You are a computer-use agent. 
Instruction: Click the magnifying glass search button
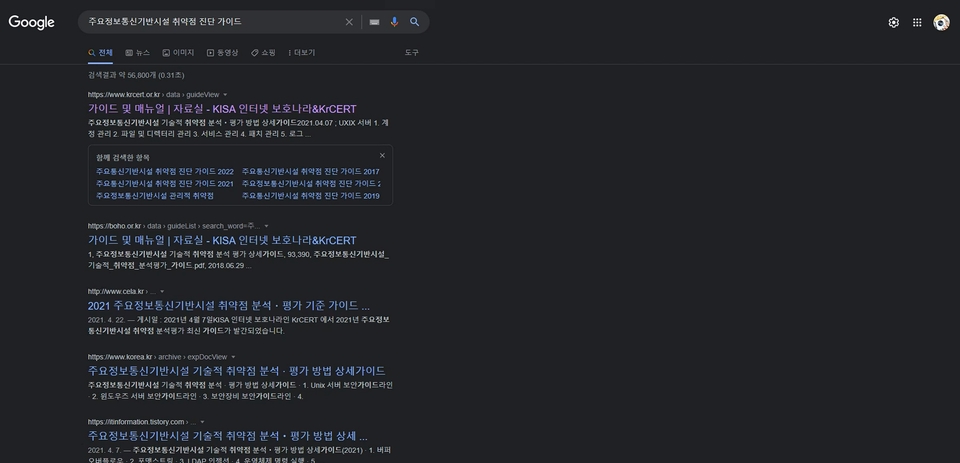[x=414, y=22]
